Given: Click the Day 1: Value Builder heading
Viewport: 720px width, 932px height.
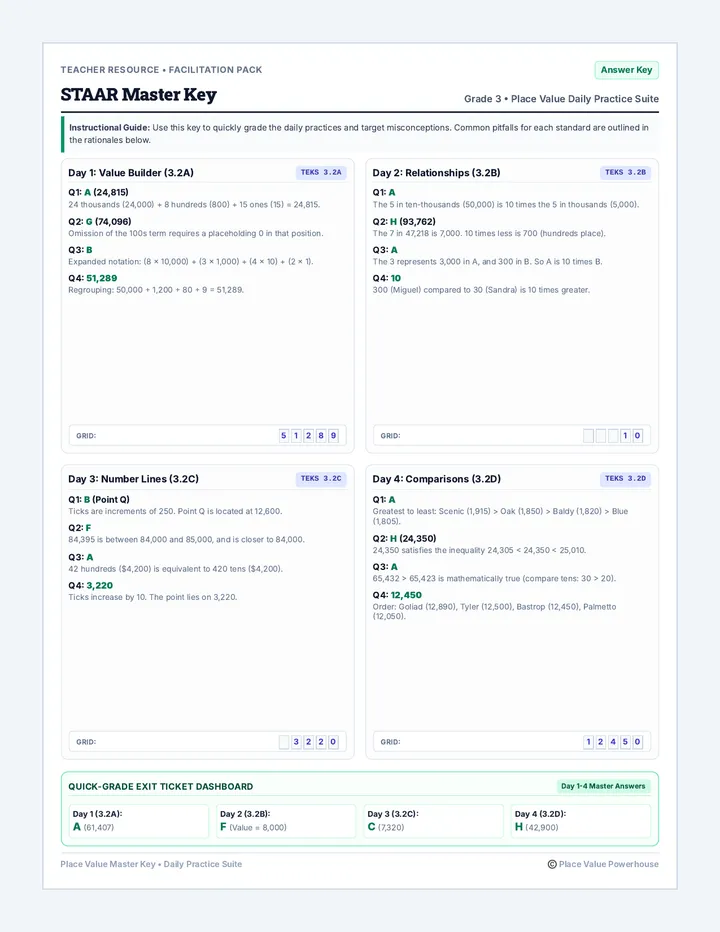Looking at the screenshot, I should click(131, 173).
